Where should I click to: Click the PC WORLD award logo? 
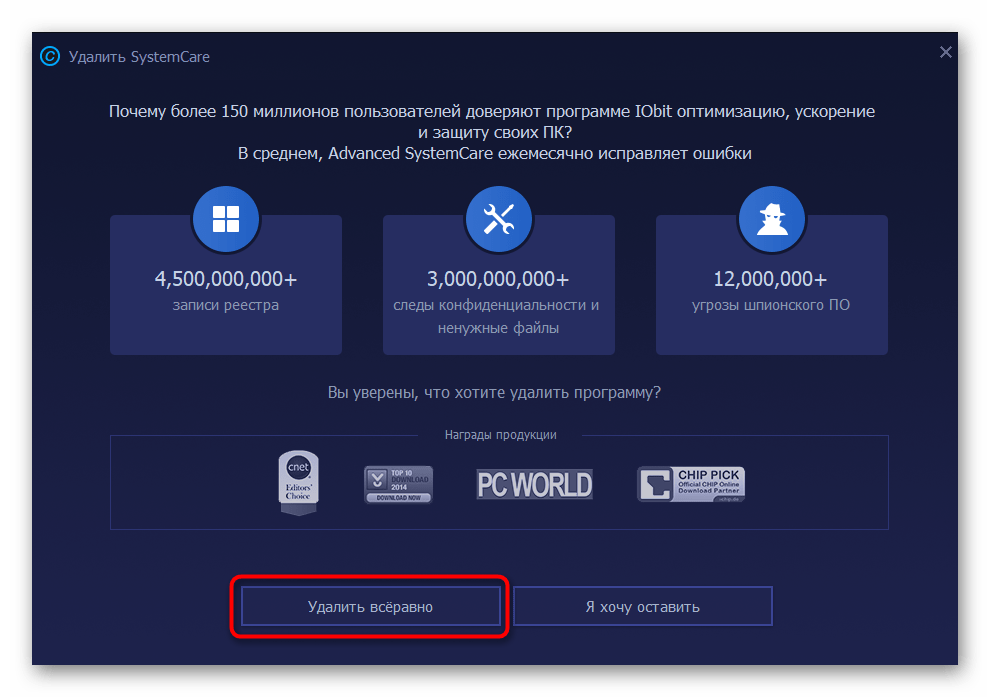click(534, 484)
